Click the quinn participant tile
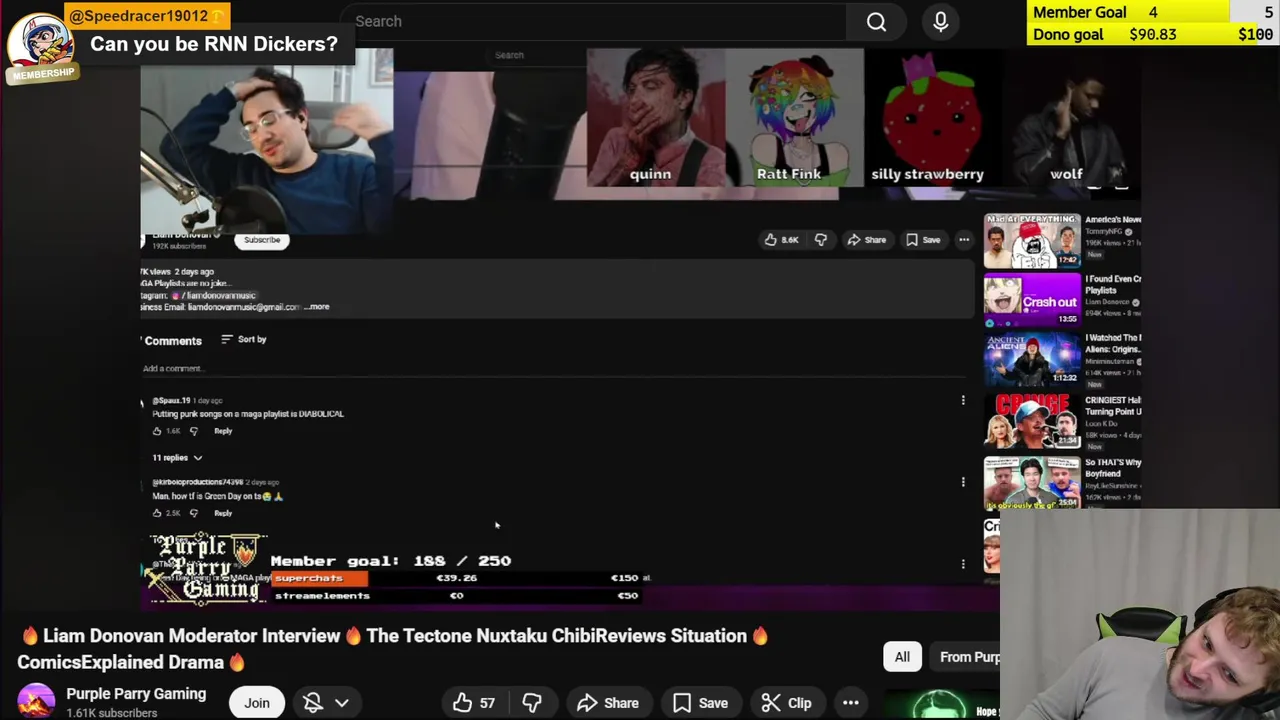 [x=655, y=118]
